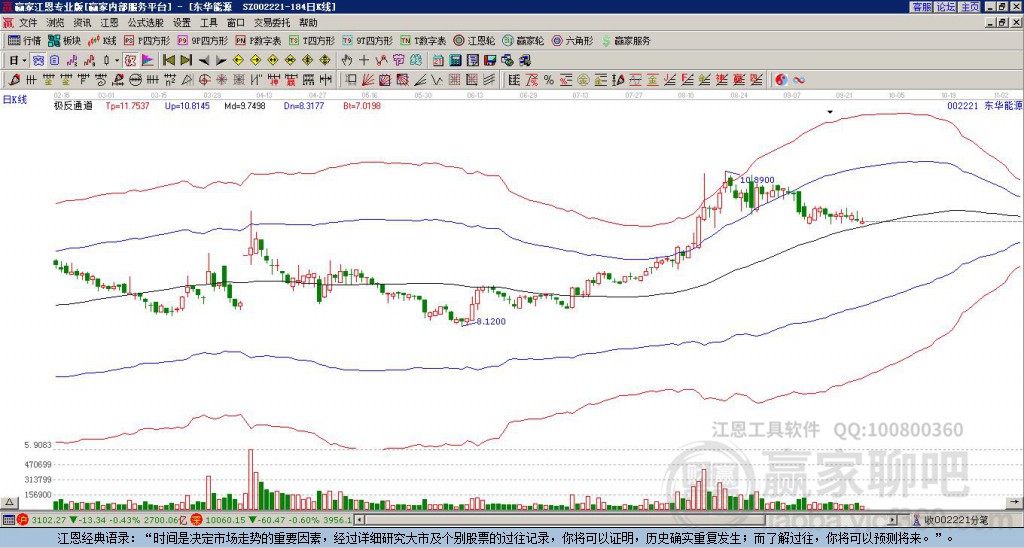Click the up-triangle button beside the volume pane
The width and height of the screenshot is (1024, 548).
8,502
